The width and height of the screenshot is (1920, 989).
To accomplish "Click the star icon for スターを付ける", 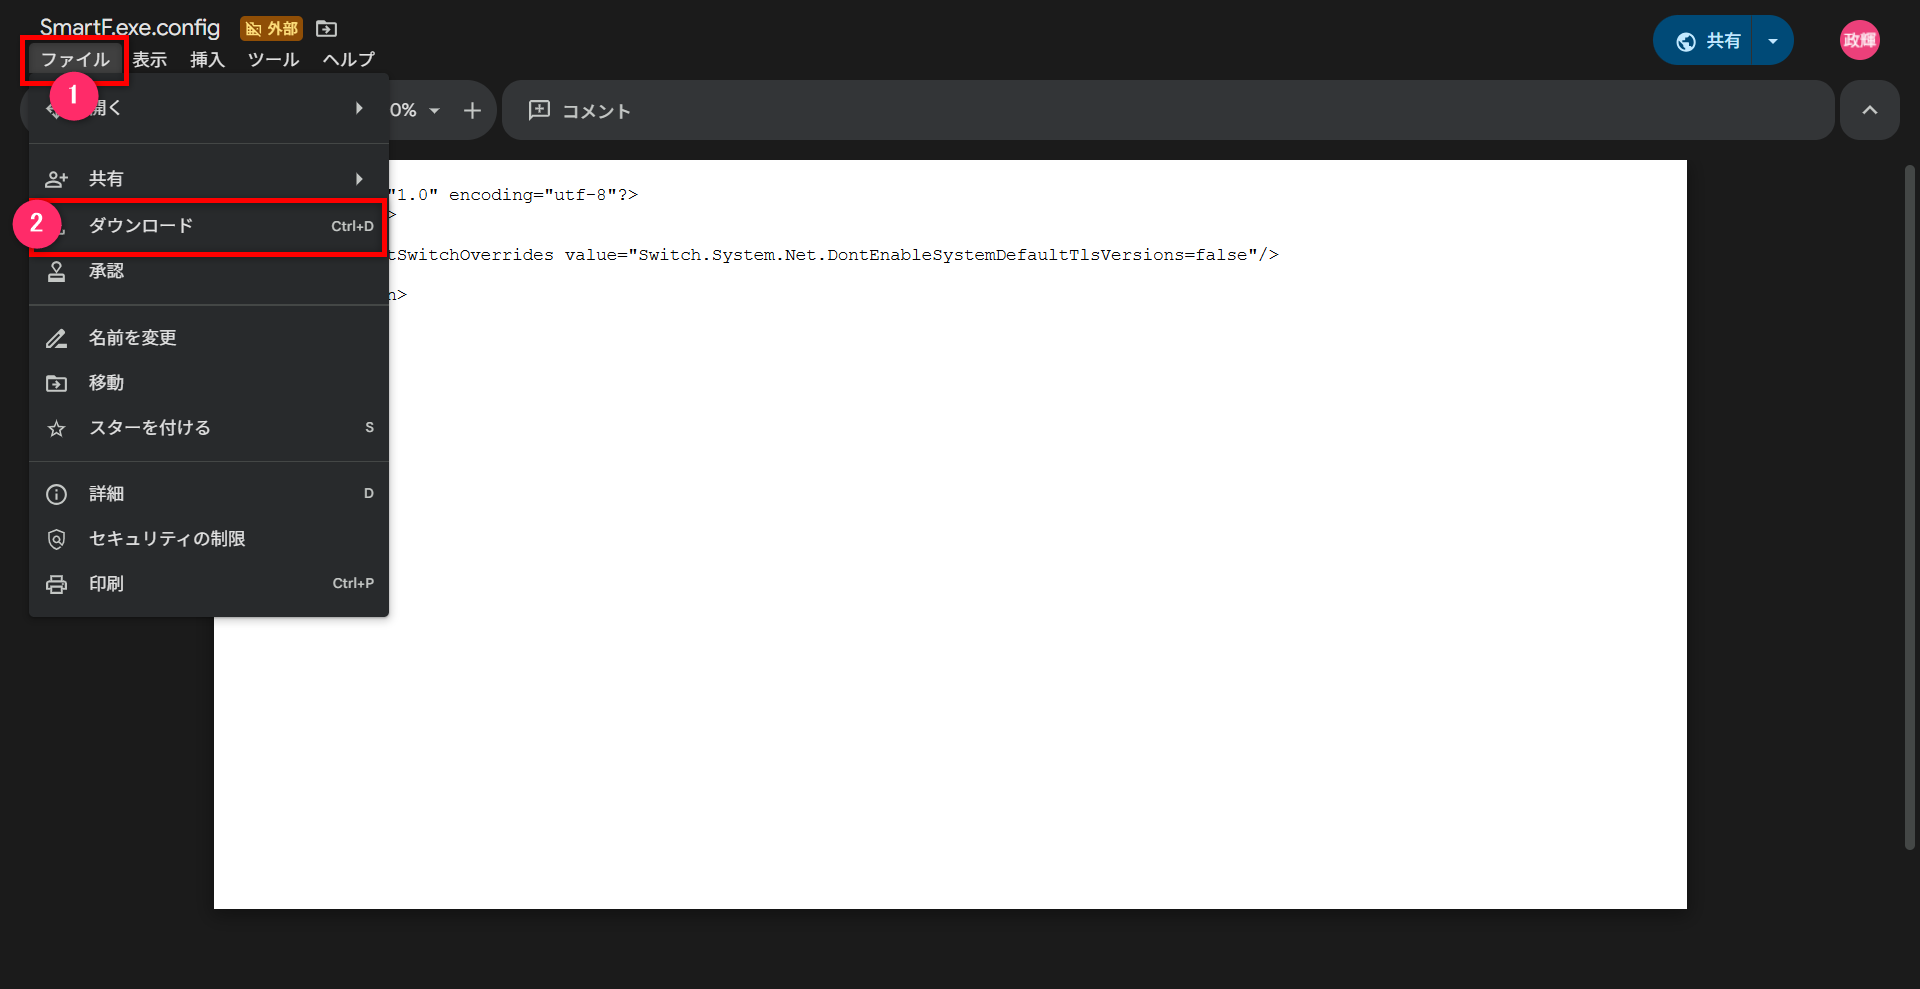I will click(x=57, y=429).
